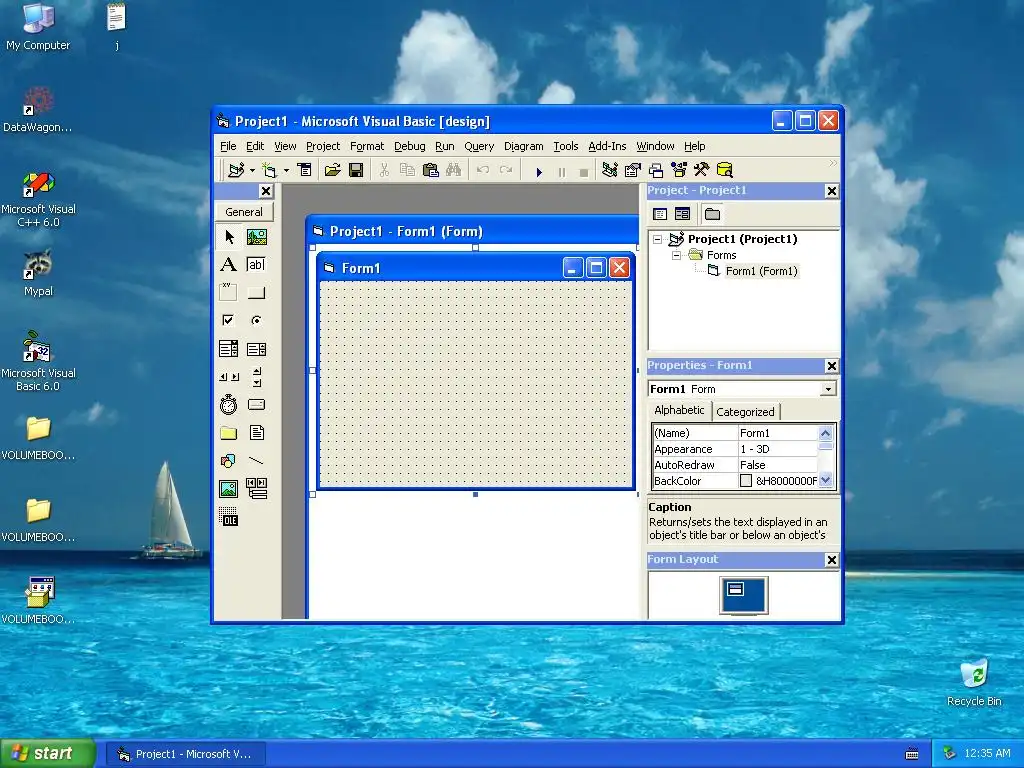
Task: Open the Object Browser toolbar icon
Action: click(x=679, y=170)
